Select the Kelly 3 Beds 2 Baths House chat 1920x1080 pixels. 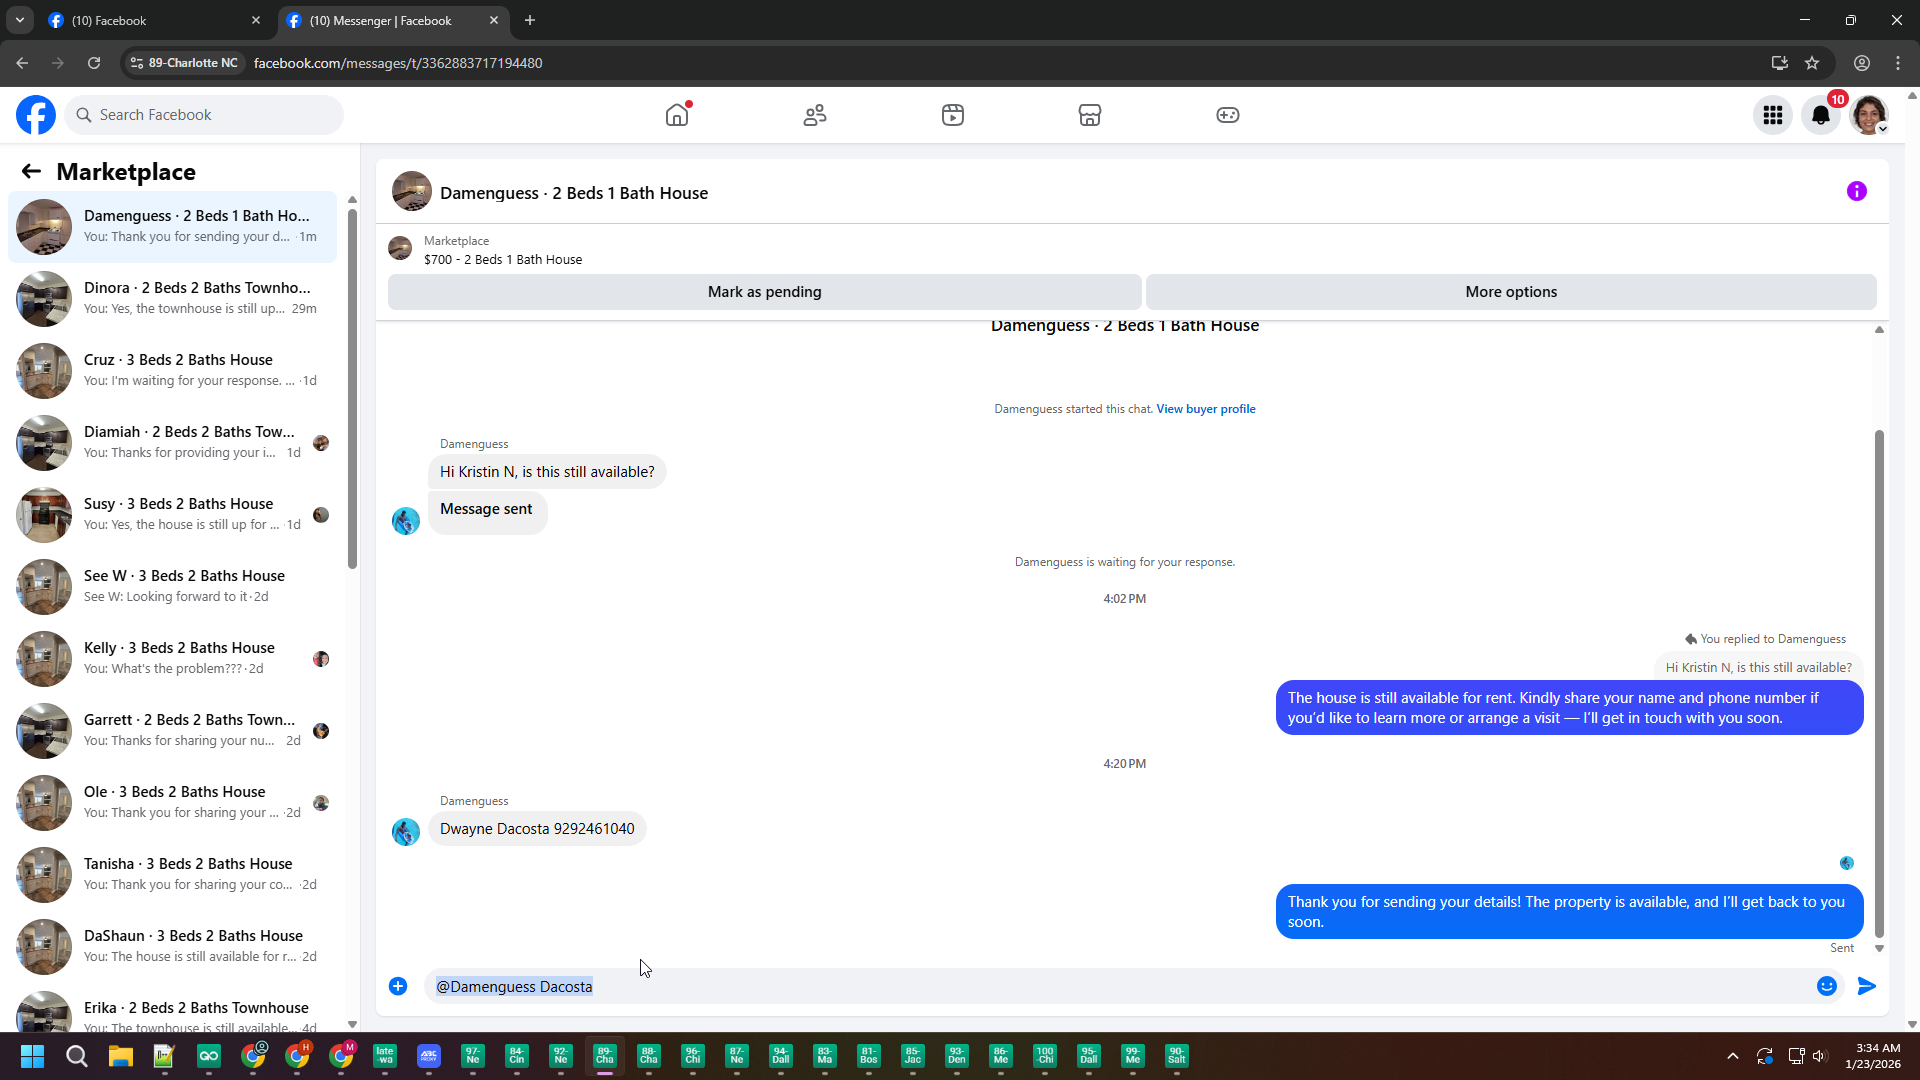(x=173, y=659)
